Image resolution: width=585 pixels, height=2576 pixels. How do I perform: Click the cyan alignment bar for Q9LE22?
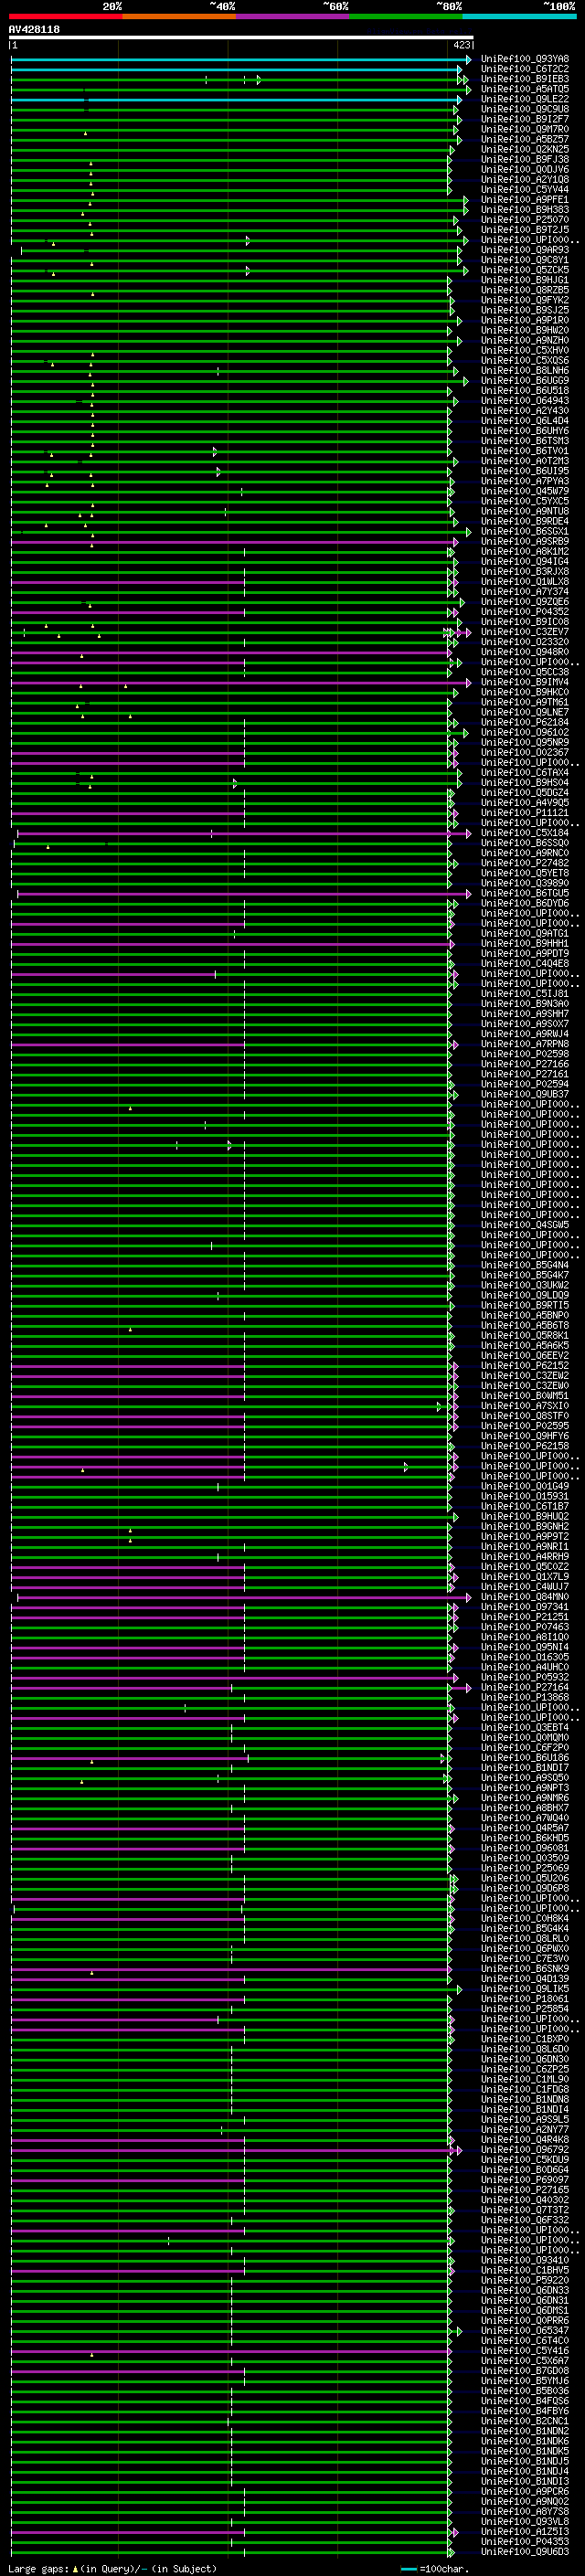click(236, 100)
